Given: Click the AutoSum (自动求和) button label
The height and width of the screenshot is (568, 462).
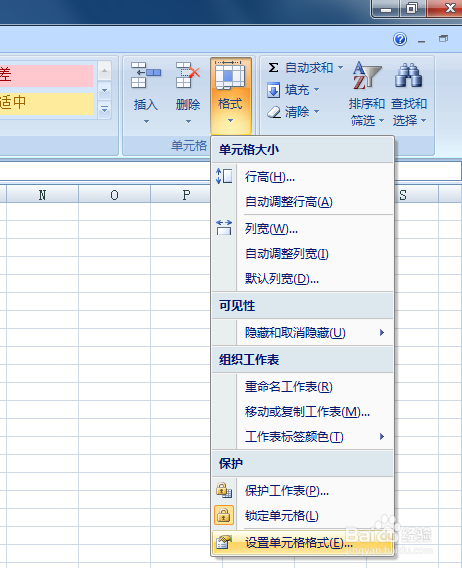Looking at the screenshot, I should coord(309,67).
